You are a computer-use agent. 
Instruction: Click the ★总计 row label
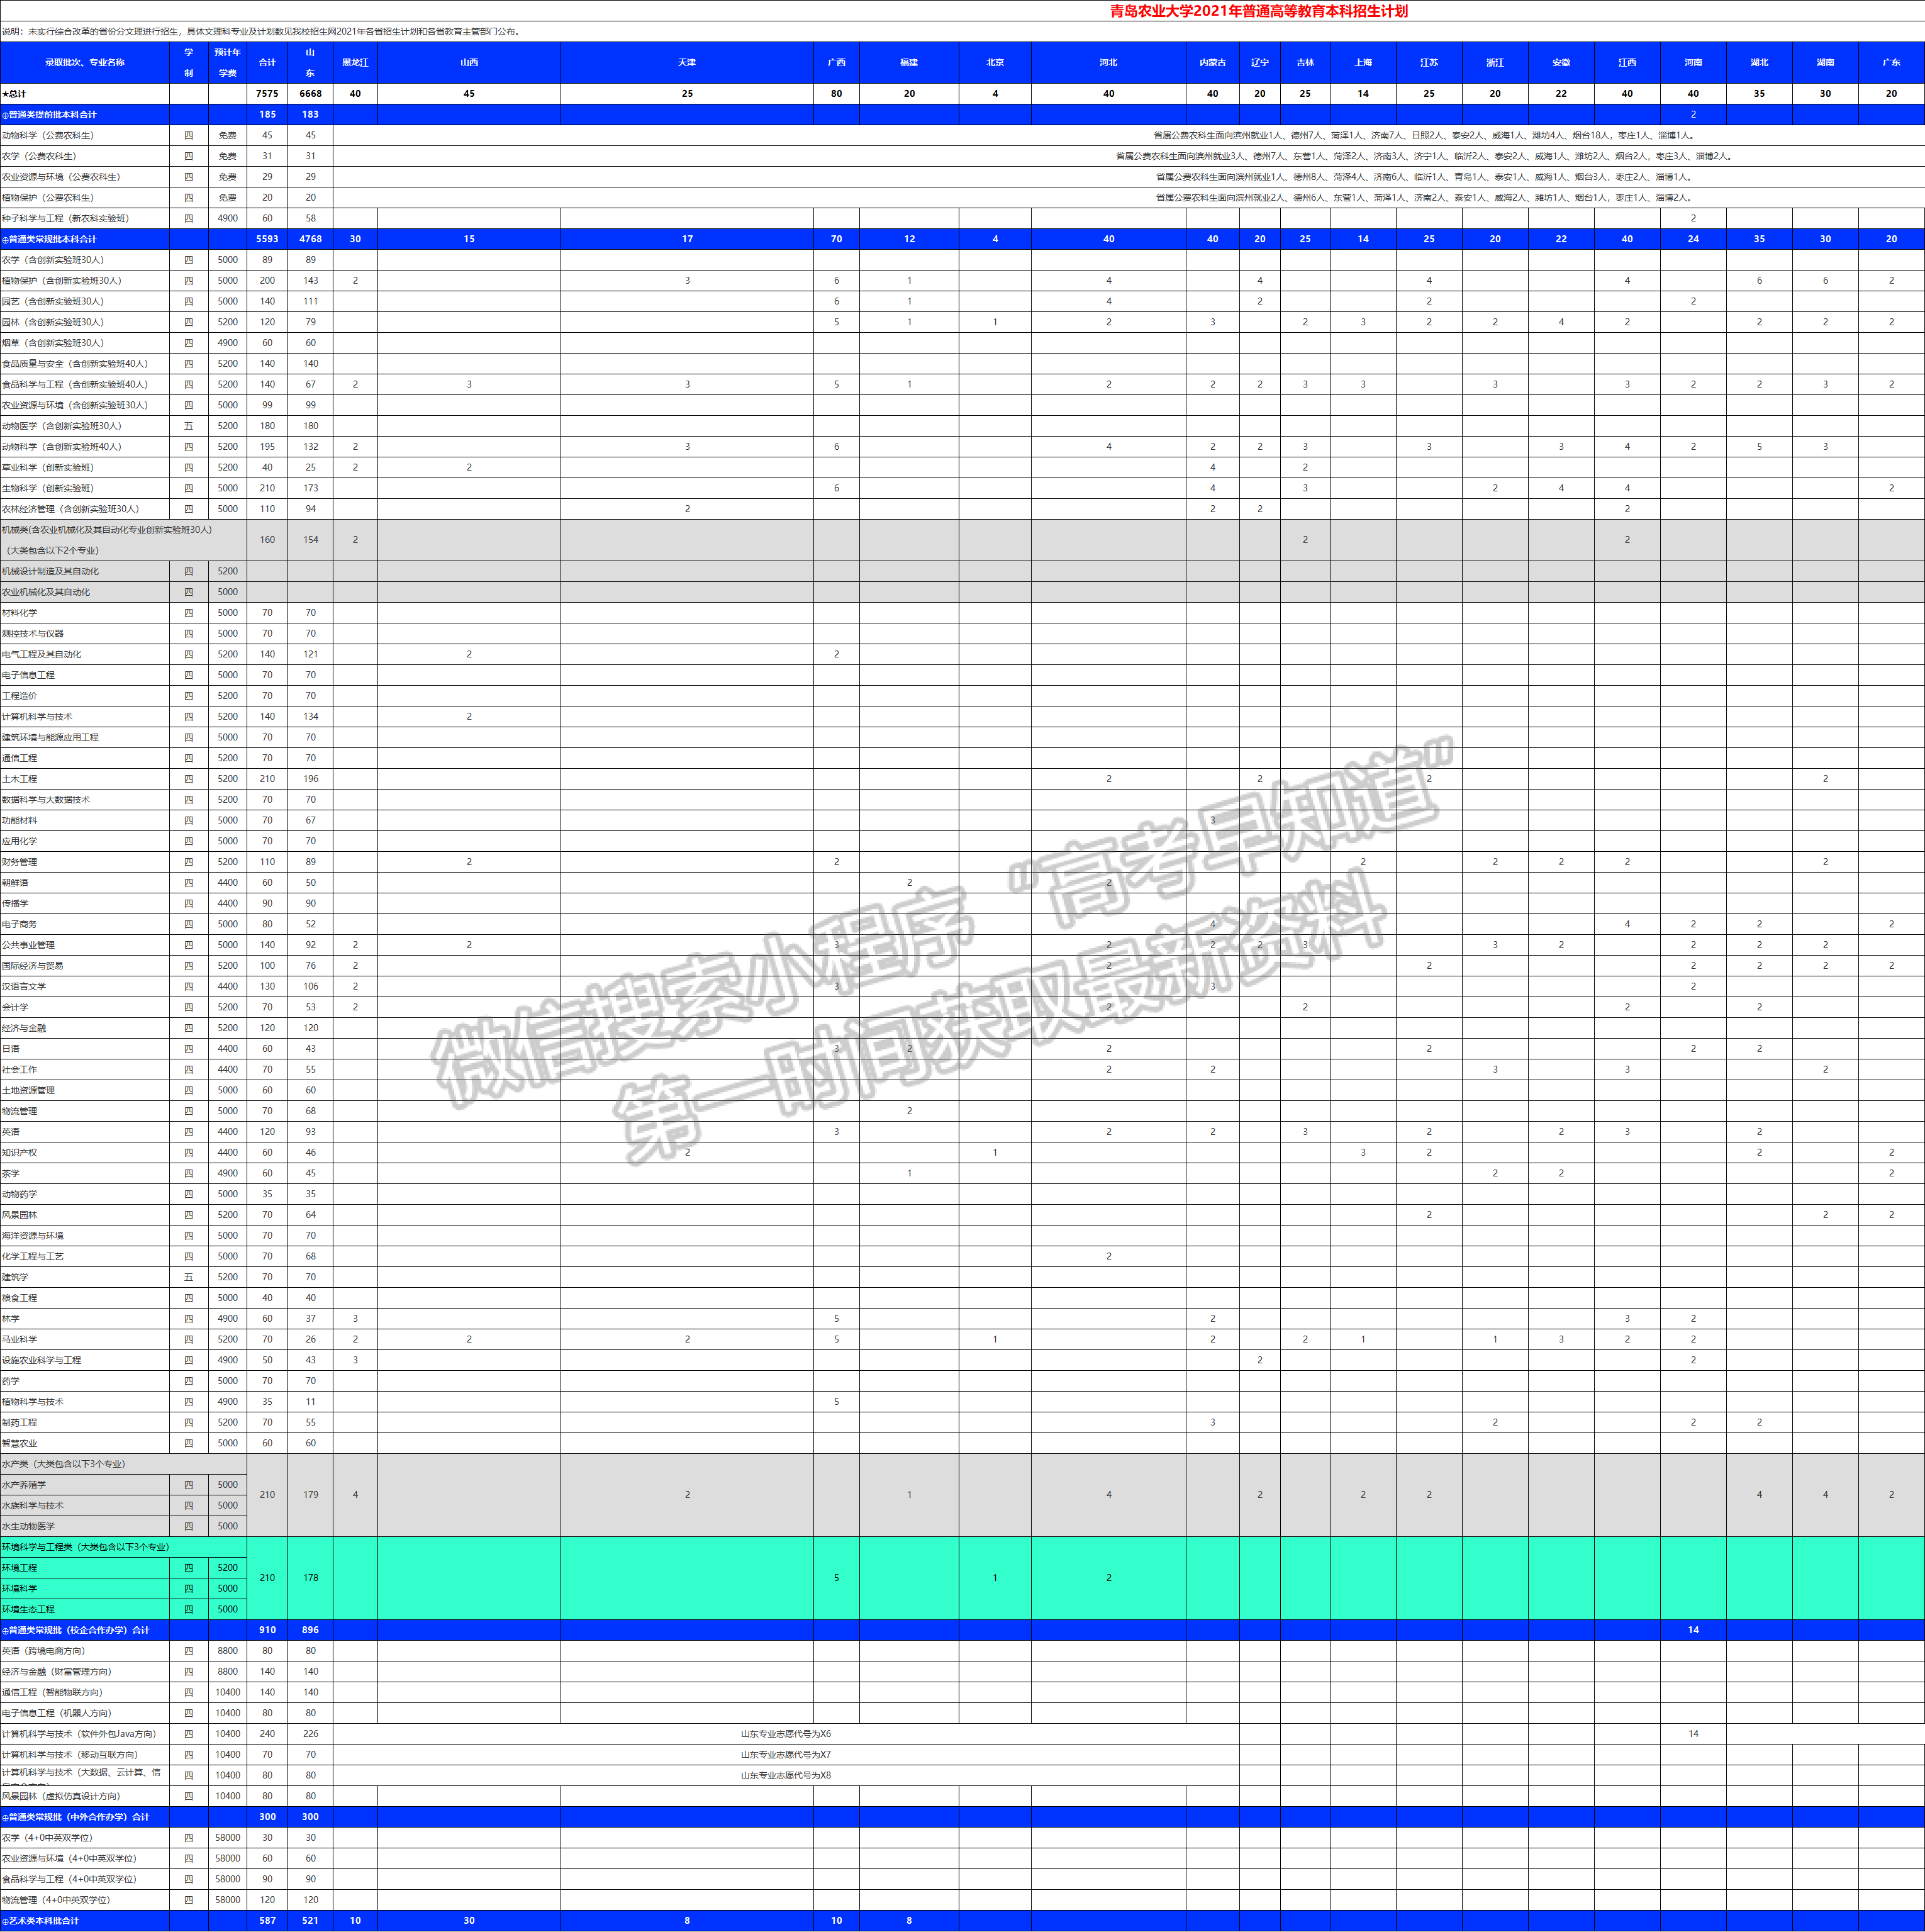pos(14,94)
